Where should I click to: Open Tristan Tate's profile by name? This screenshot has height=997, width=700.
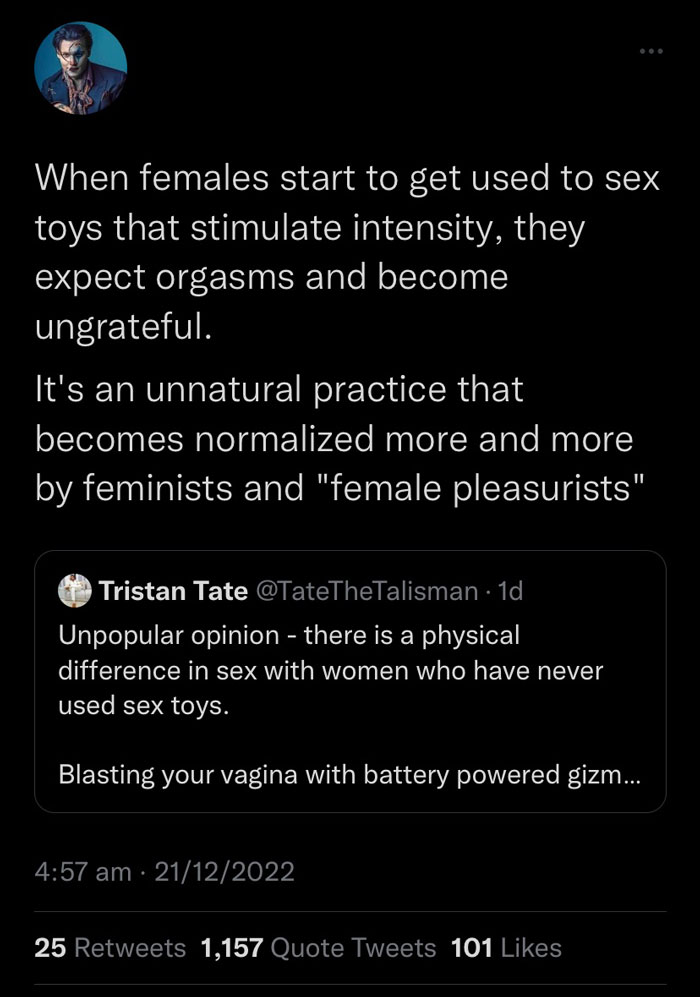click(173, 591)
